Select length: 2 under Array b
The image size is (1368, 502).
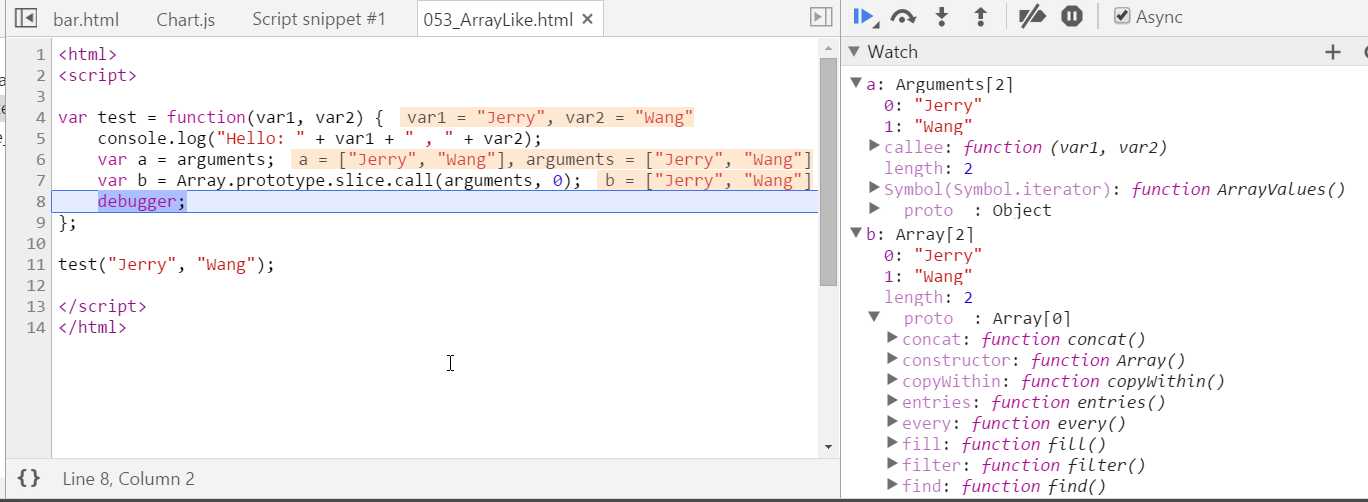[x=928, y=297]
